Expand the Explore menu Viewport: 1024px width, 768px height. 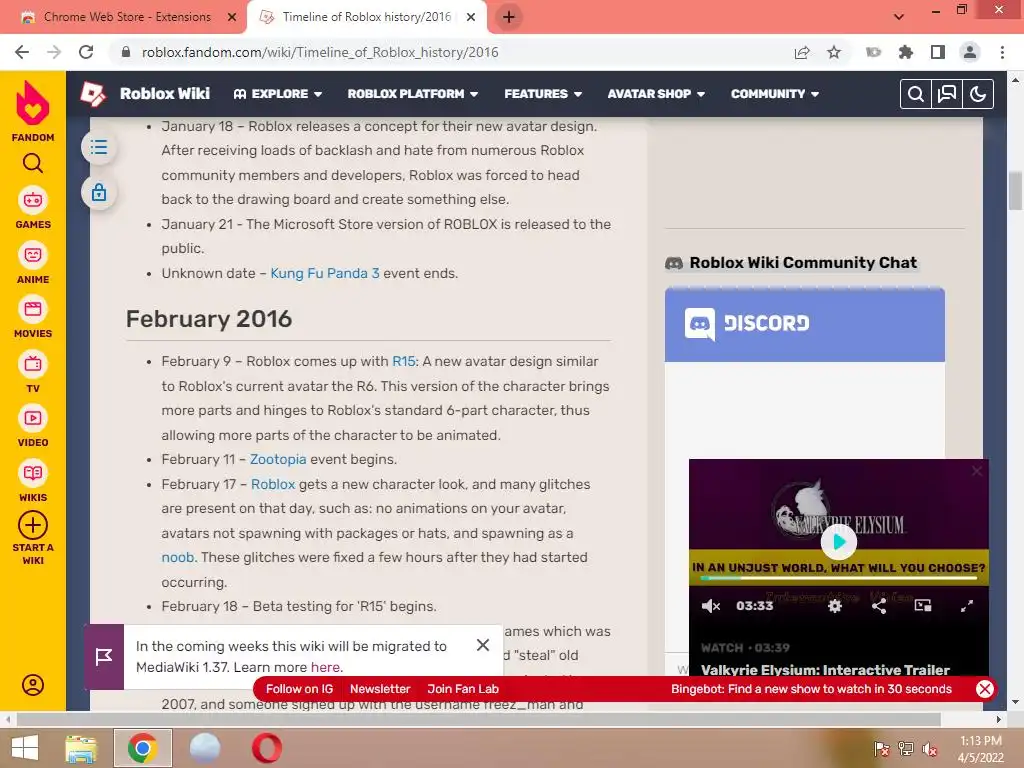[278, 94]
